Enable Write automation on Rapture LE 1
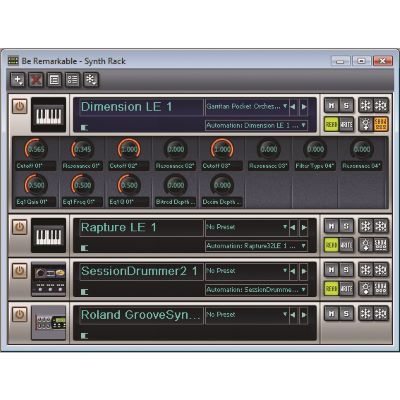Screen dimensions: 400x400 pyautogui.click(x=346, y=245)
